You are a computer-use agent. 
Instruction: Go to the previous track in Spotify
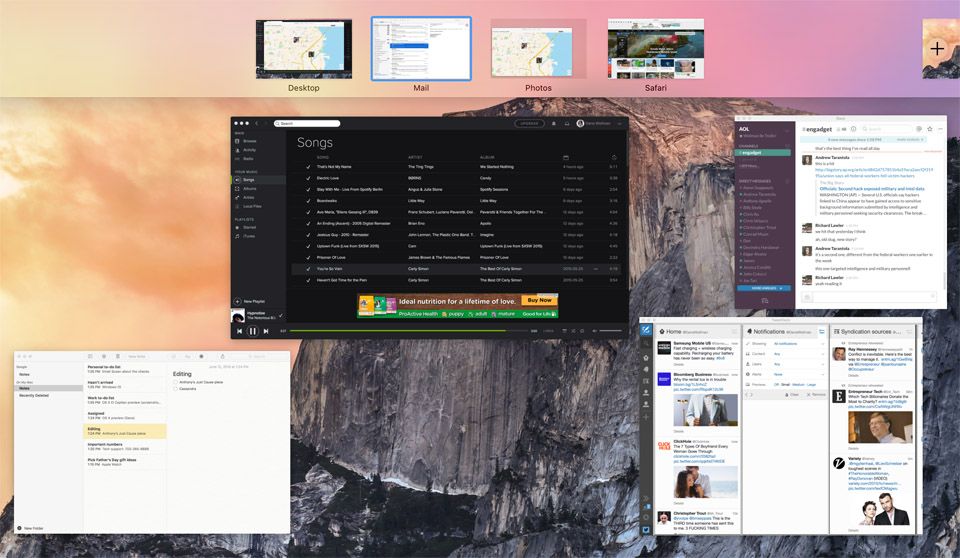click(x=239, y=330)
